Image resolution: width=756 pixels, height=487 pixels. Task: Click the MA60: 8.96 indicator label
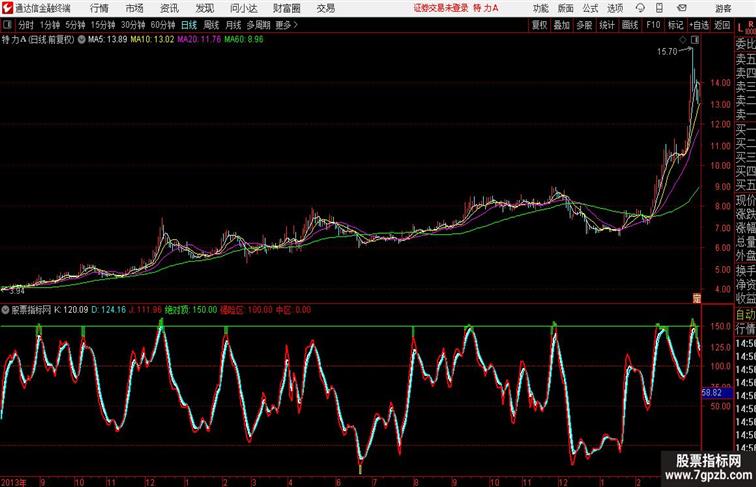(x=244, y=40)
